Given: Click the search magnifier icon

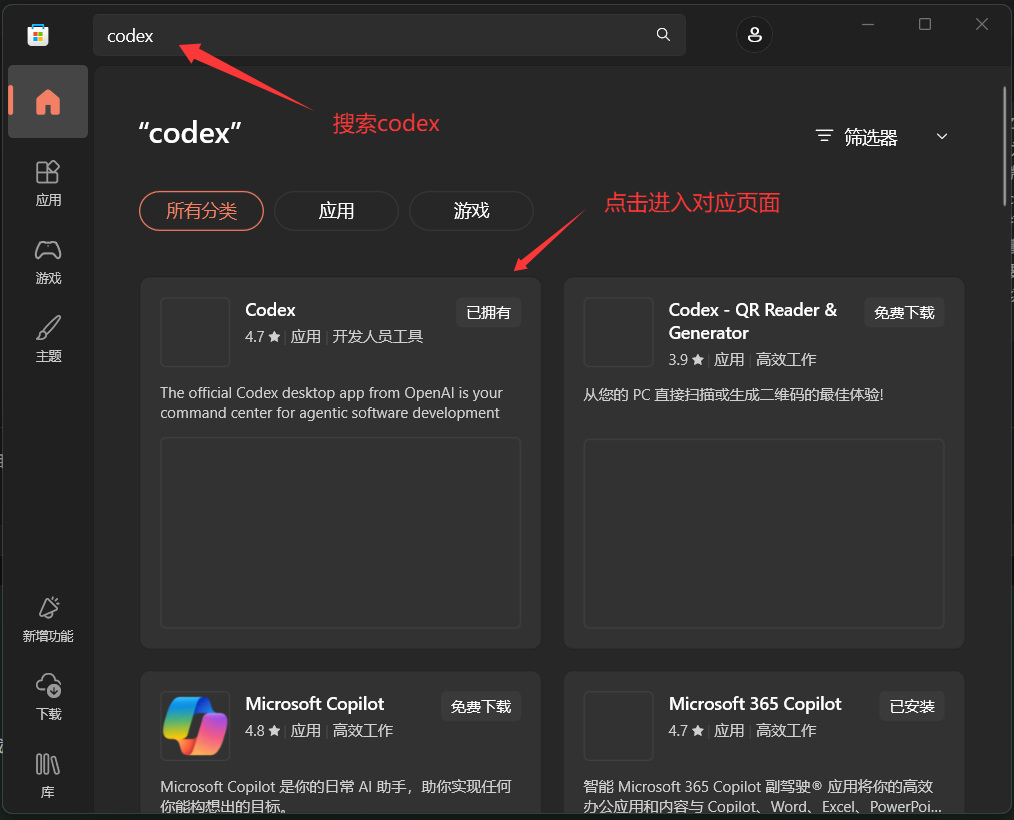Looking at the screenshot, I should 663,35.
